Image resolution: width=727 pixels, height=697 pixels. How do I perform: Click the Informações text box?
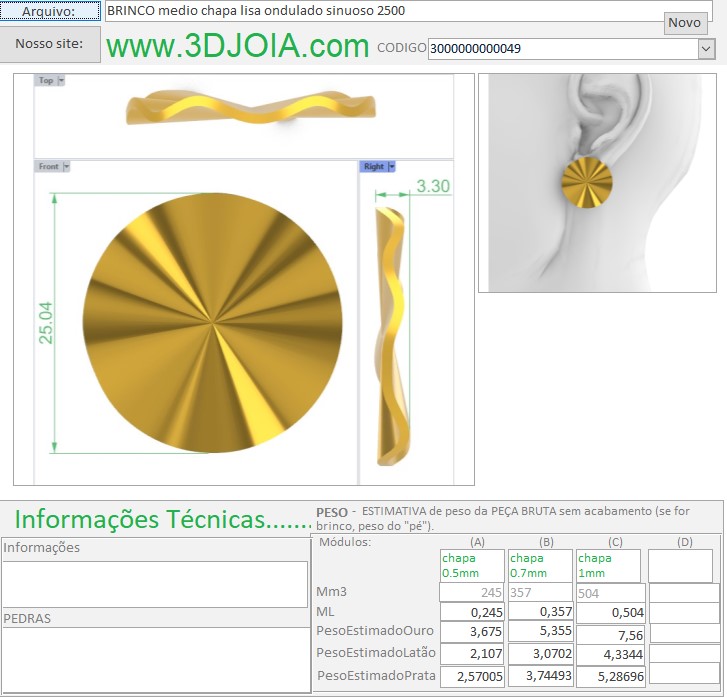click(155, 584)
